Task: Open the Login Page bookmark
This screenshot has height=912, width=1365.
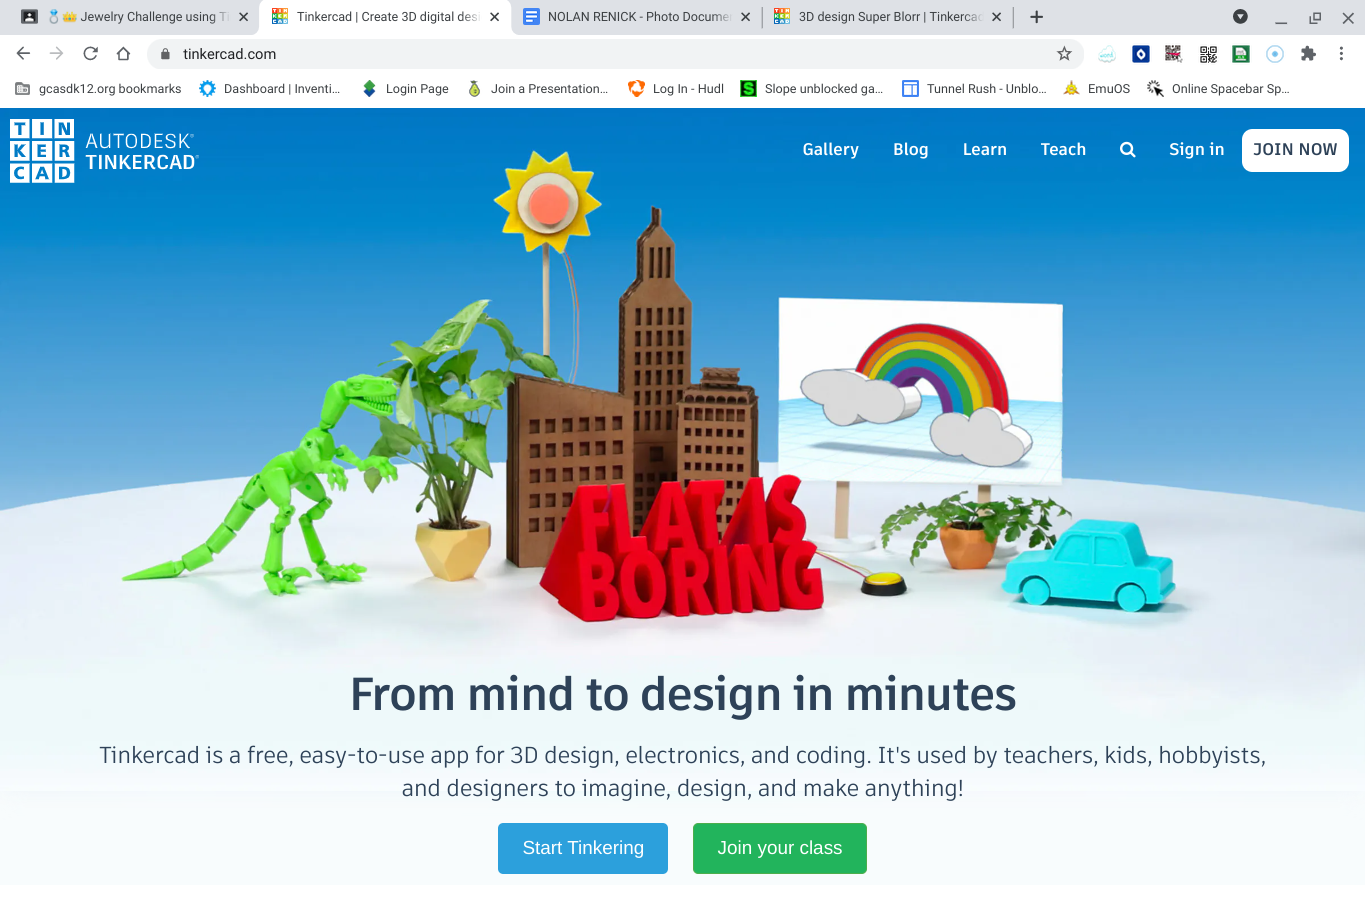Action: coord(405,89)
